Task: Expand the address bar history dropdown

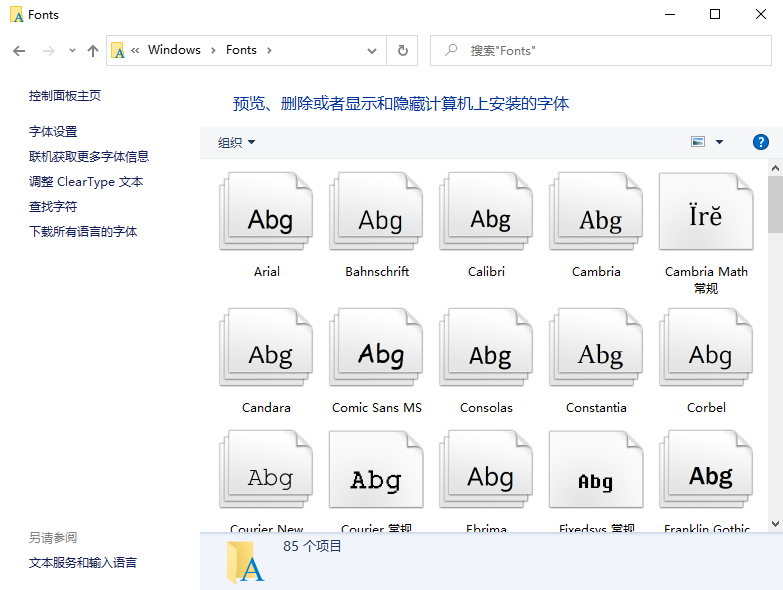Action: click(372, 50)
